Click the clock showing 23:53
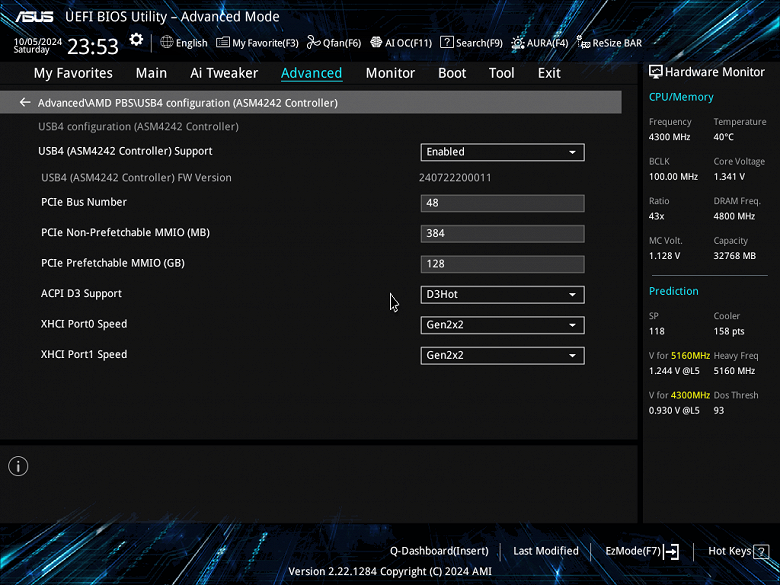The height and width of the screenshot is (585, 780). click(93, 46)
